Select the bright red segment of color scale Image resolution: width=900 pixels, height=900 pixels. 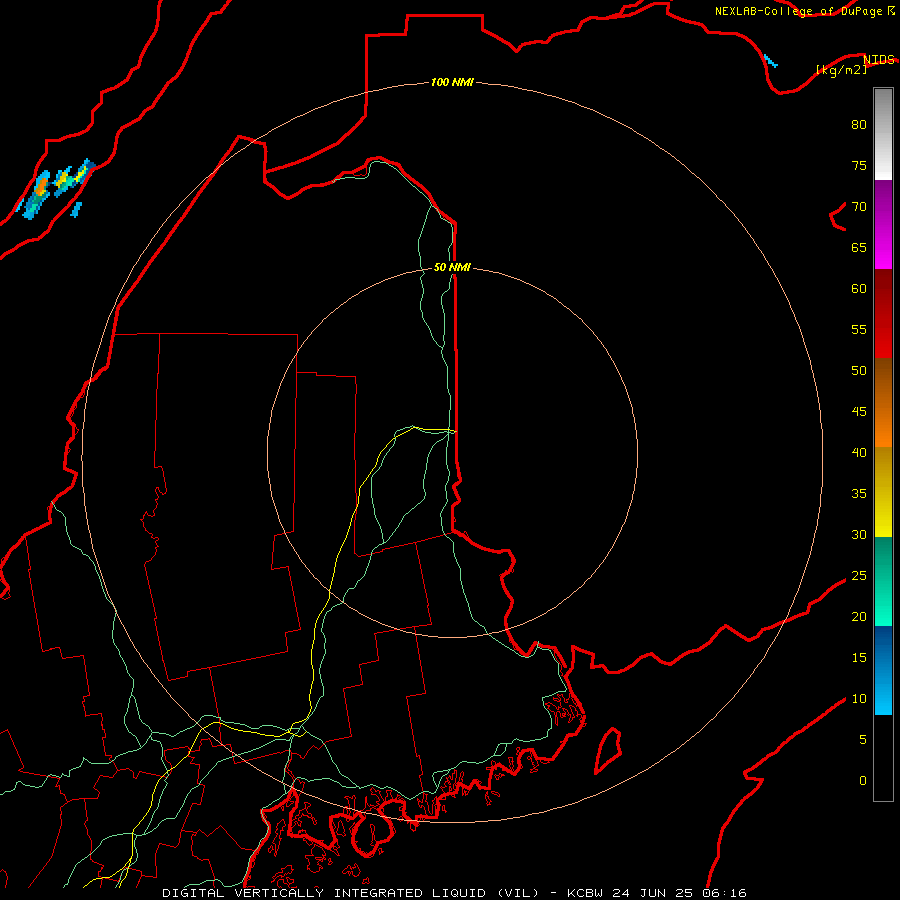[883, 335]
